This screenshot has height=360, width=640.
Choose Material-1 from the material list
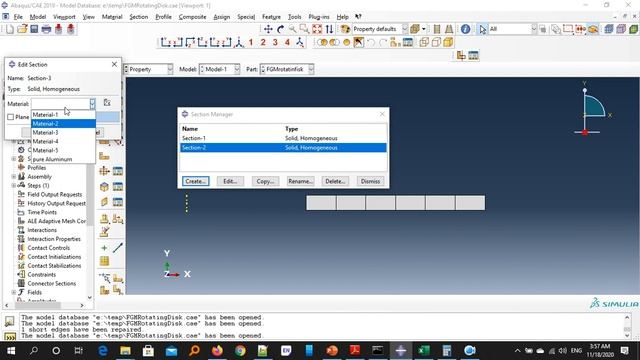[x=63, y=115]
